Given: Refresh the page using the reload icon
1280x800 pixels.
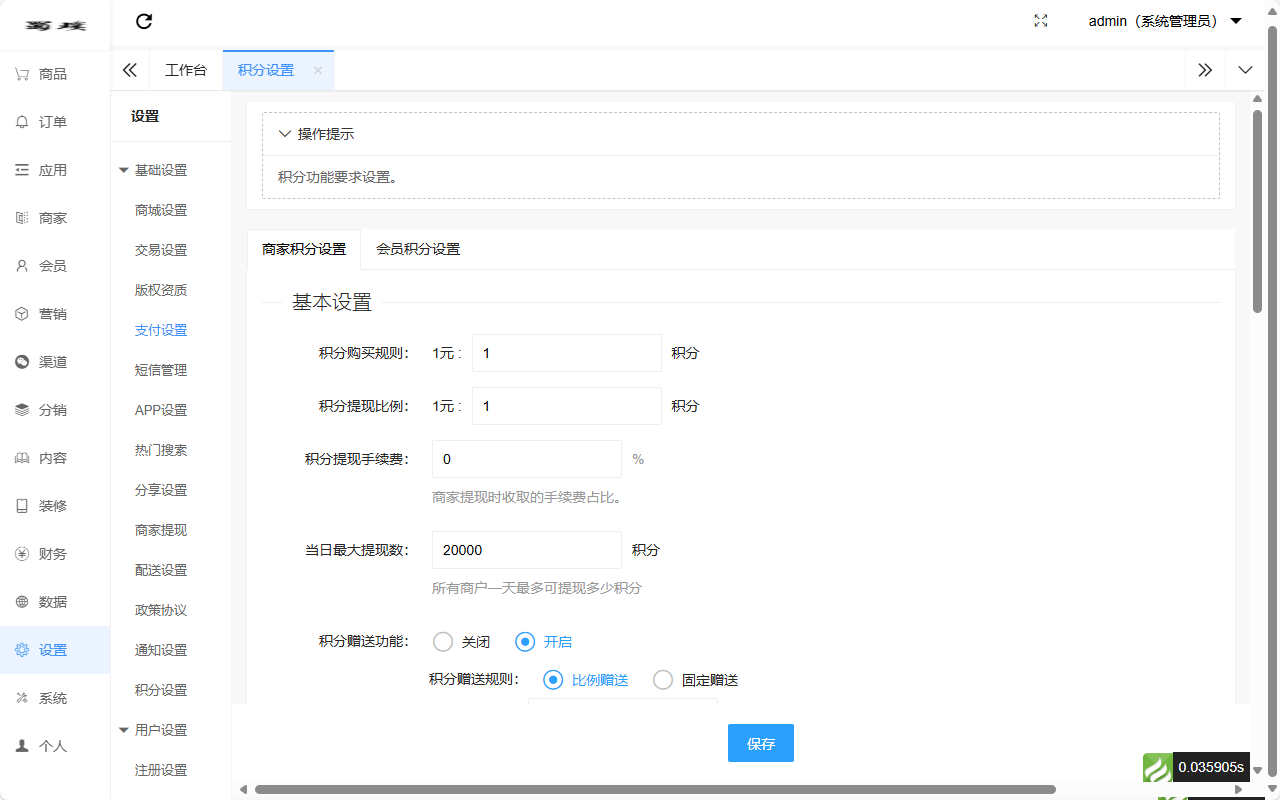Looking at the screenshot, I should coord(144,21).
